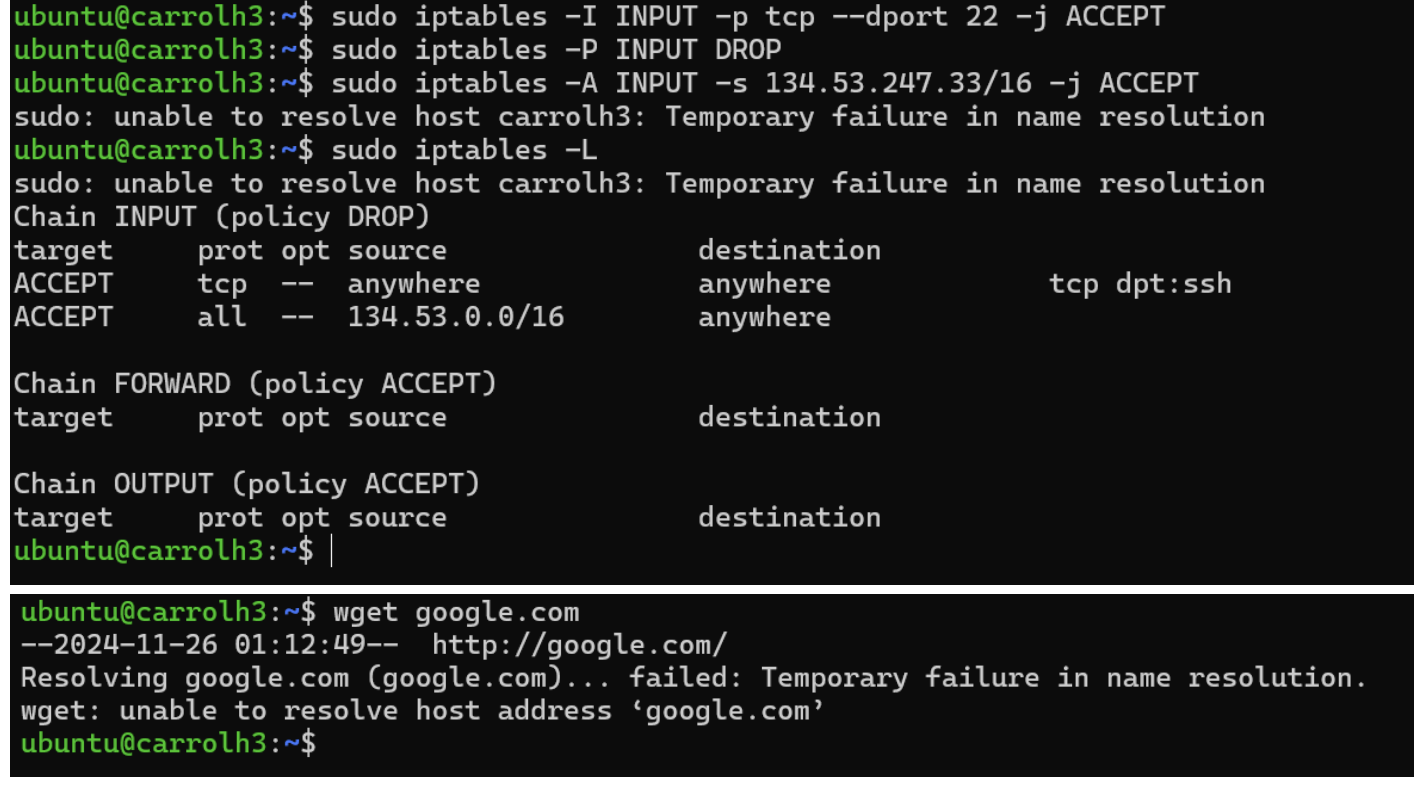Click the 'Resolving google.com' failure line
1424x788 pixels.
click(693, 678)
